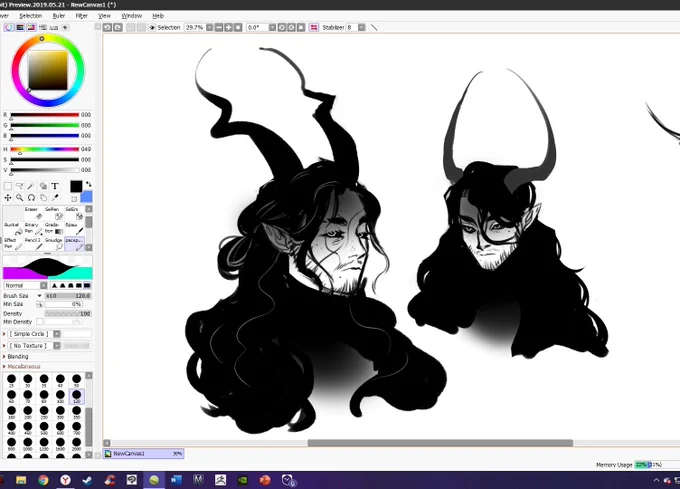Click the zoom out minus button

tap(219, 27)
